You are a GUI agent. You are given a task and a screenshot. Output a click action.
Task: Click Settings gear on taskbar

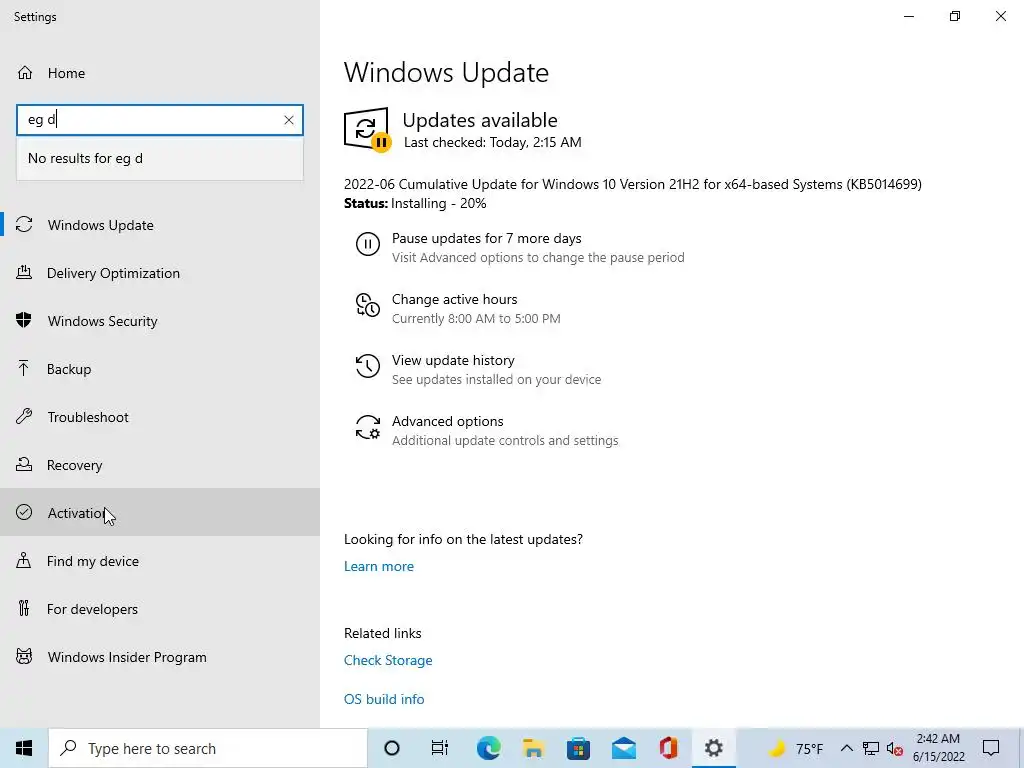714,748
